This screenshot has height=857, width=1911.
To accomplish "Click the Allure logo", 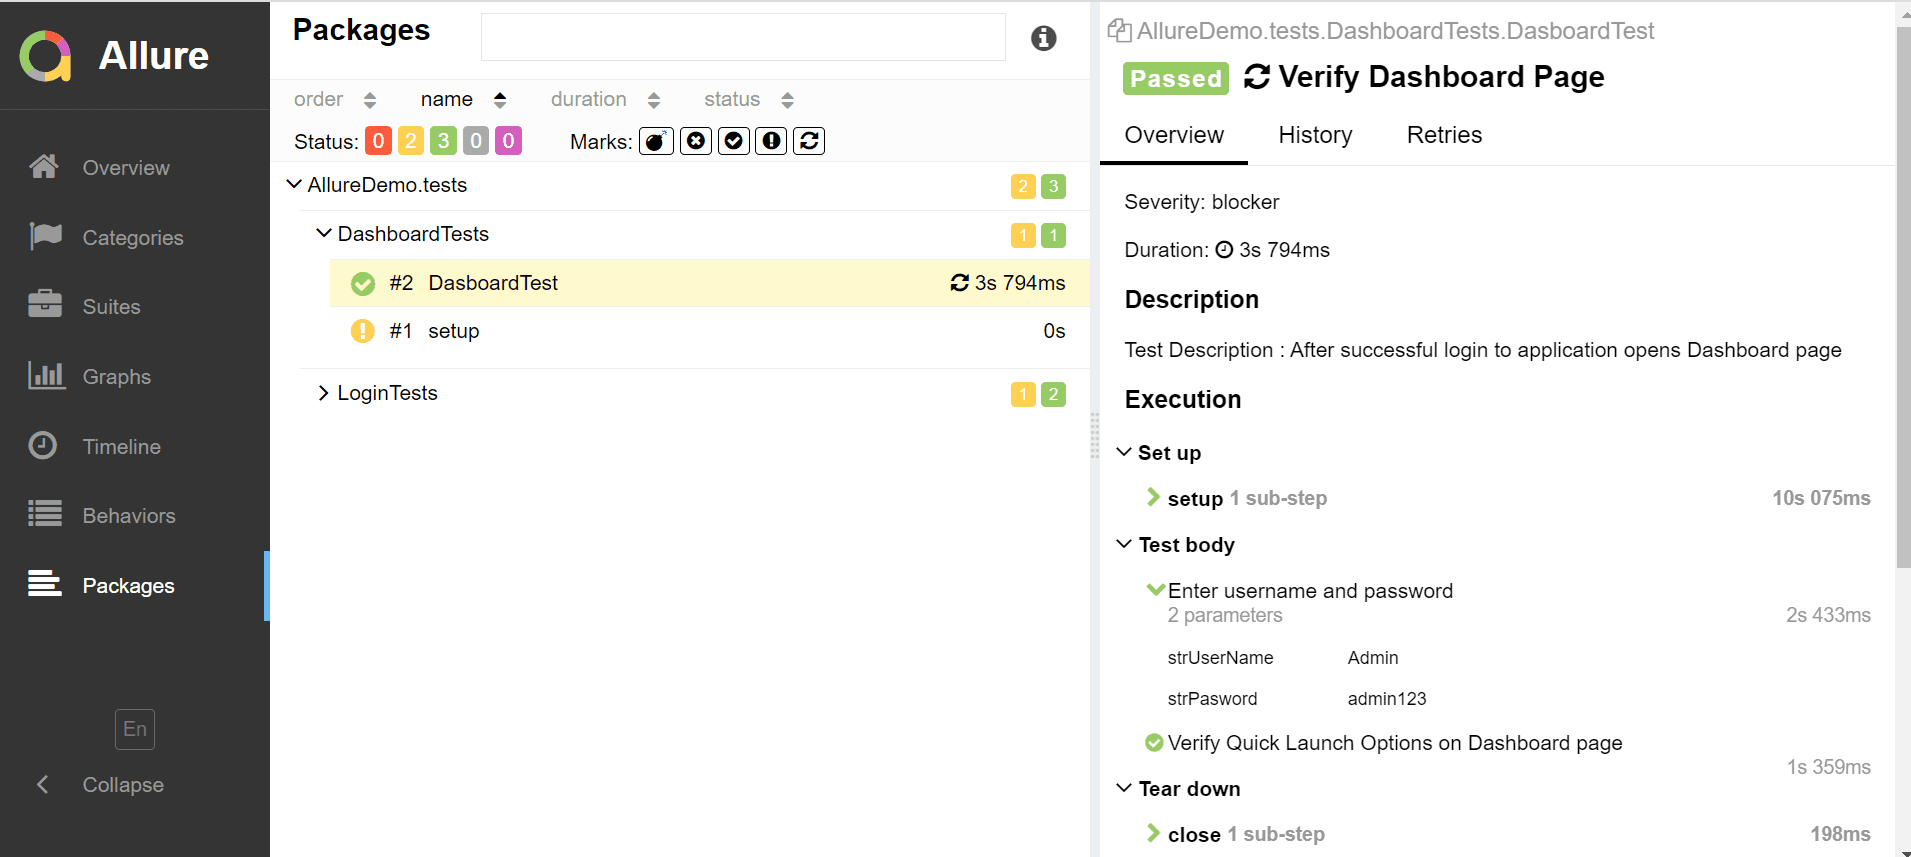I will coord(46,56).
